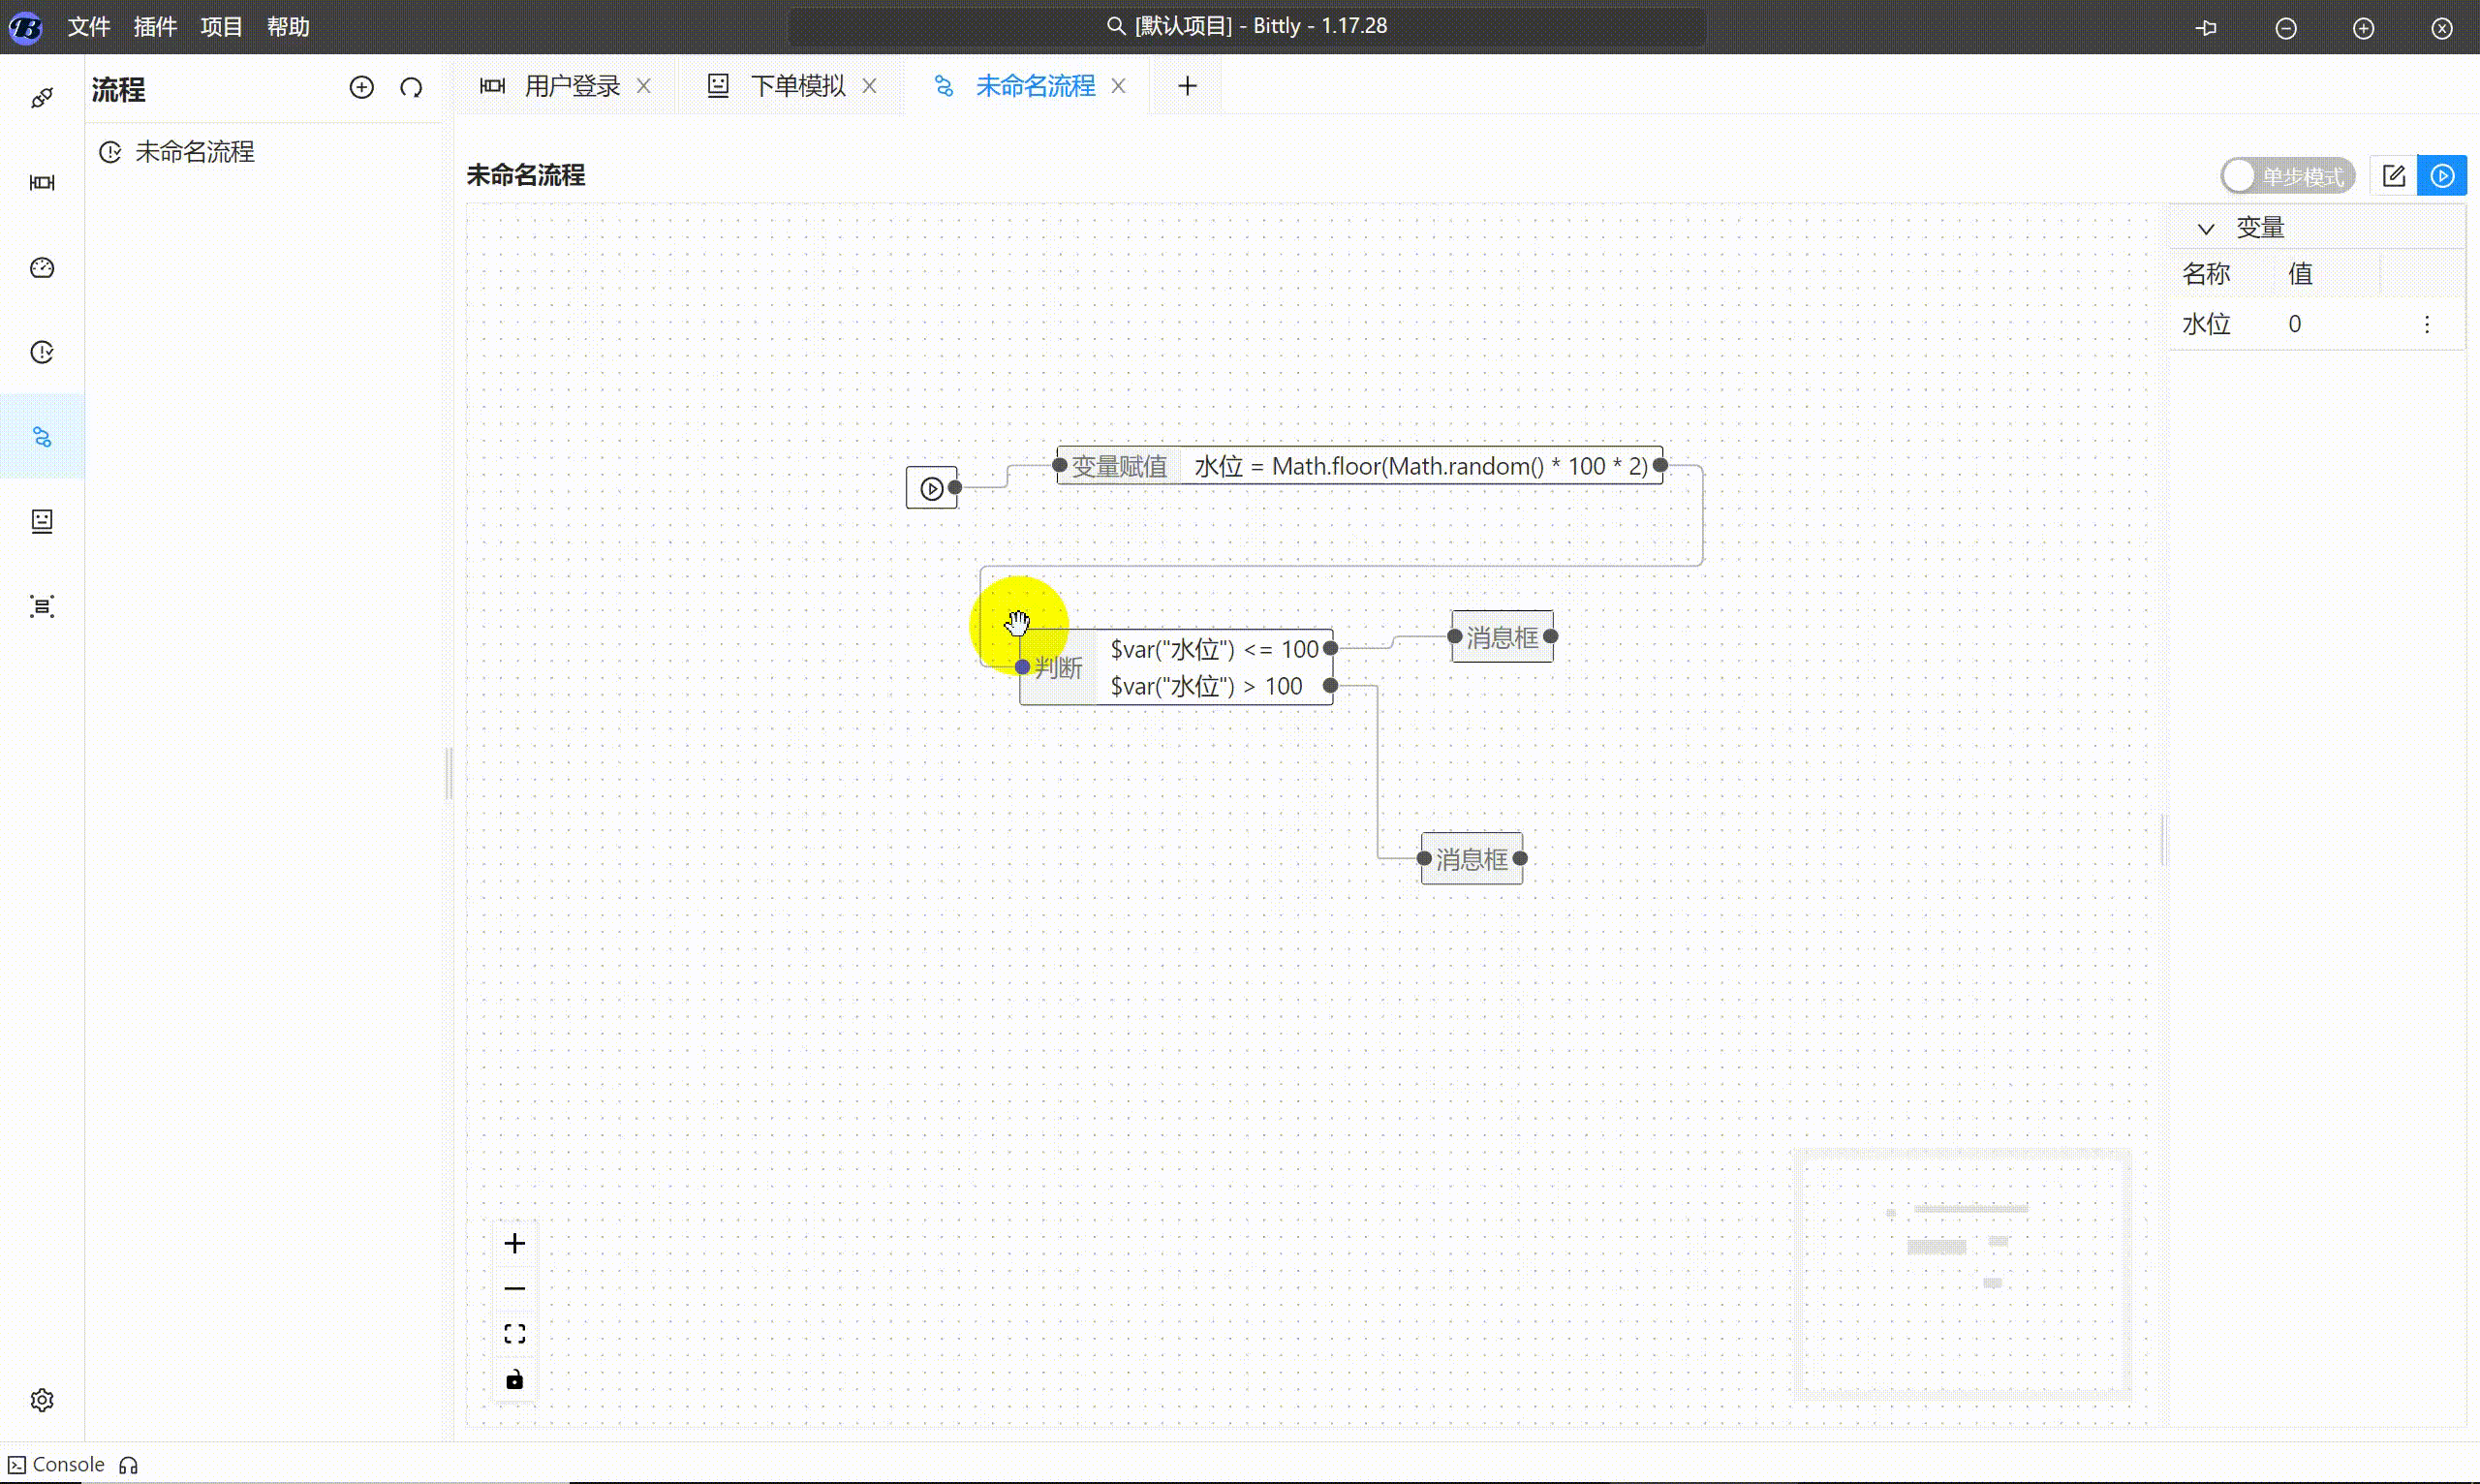Screen dimensions: 2480x1484
Task: Open the device connection icon at sidebar top
Action: coord(42,96)
